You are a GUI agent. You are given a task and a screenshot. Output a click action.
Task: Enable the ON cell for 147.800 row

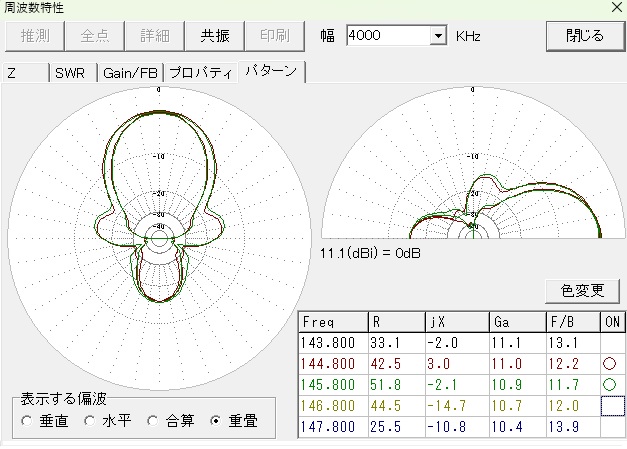point(612,427)
